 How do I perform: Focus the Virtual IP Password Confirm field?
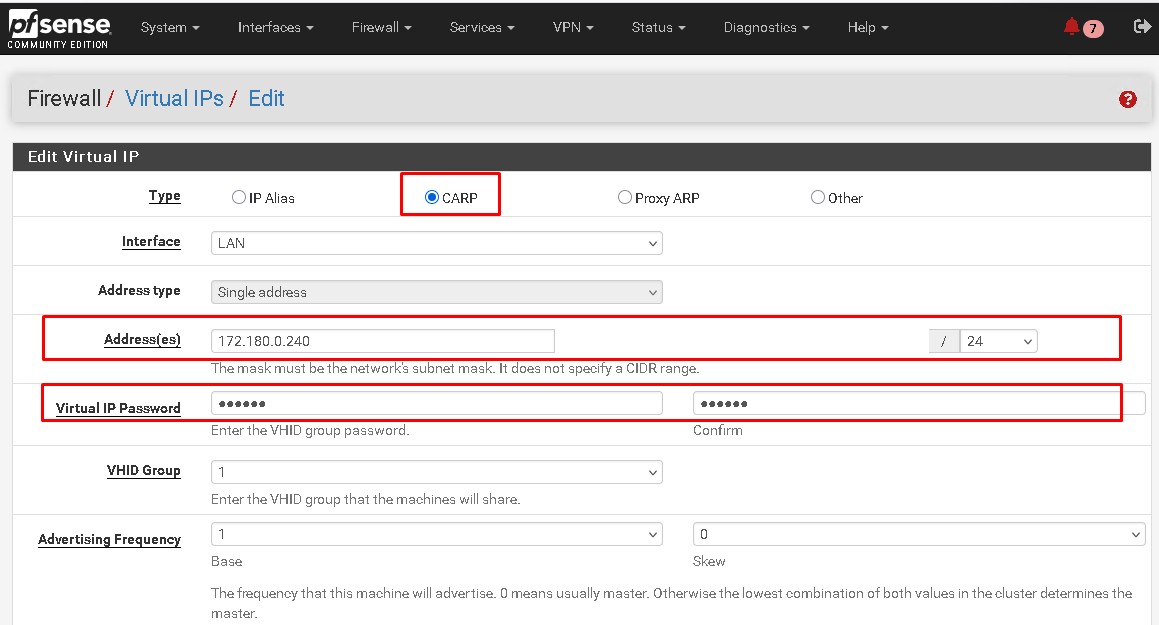[905, 403]
